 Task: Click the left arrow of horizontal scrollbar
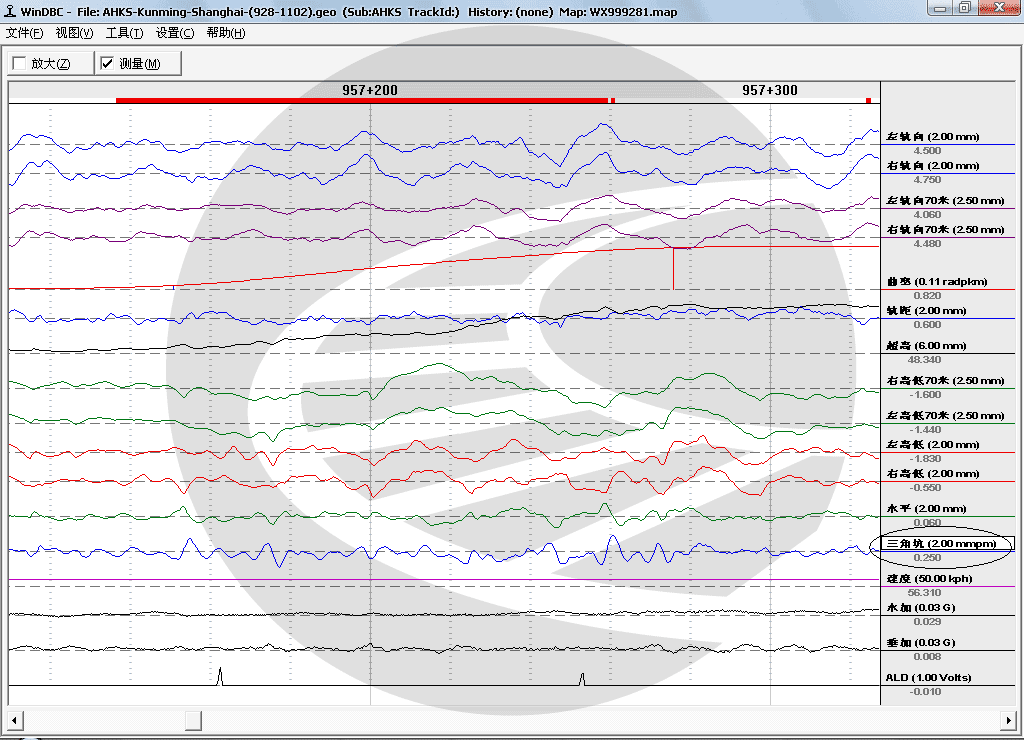point(14,720)
